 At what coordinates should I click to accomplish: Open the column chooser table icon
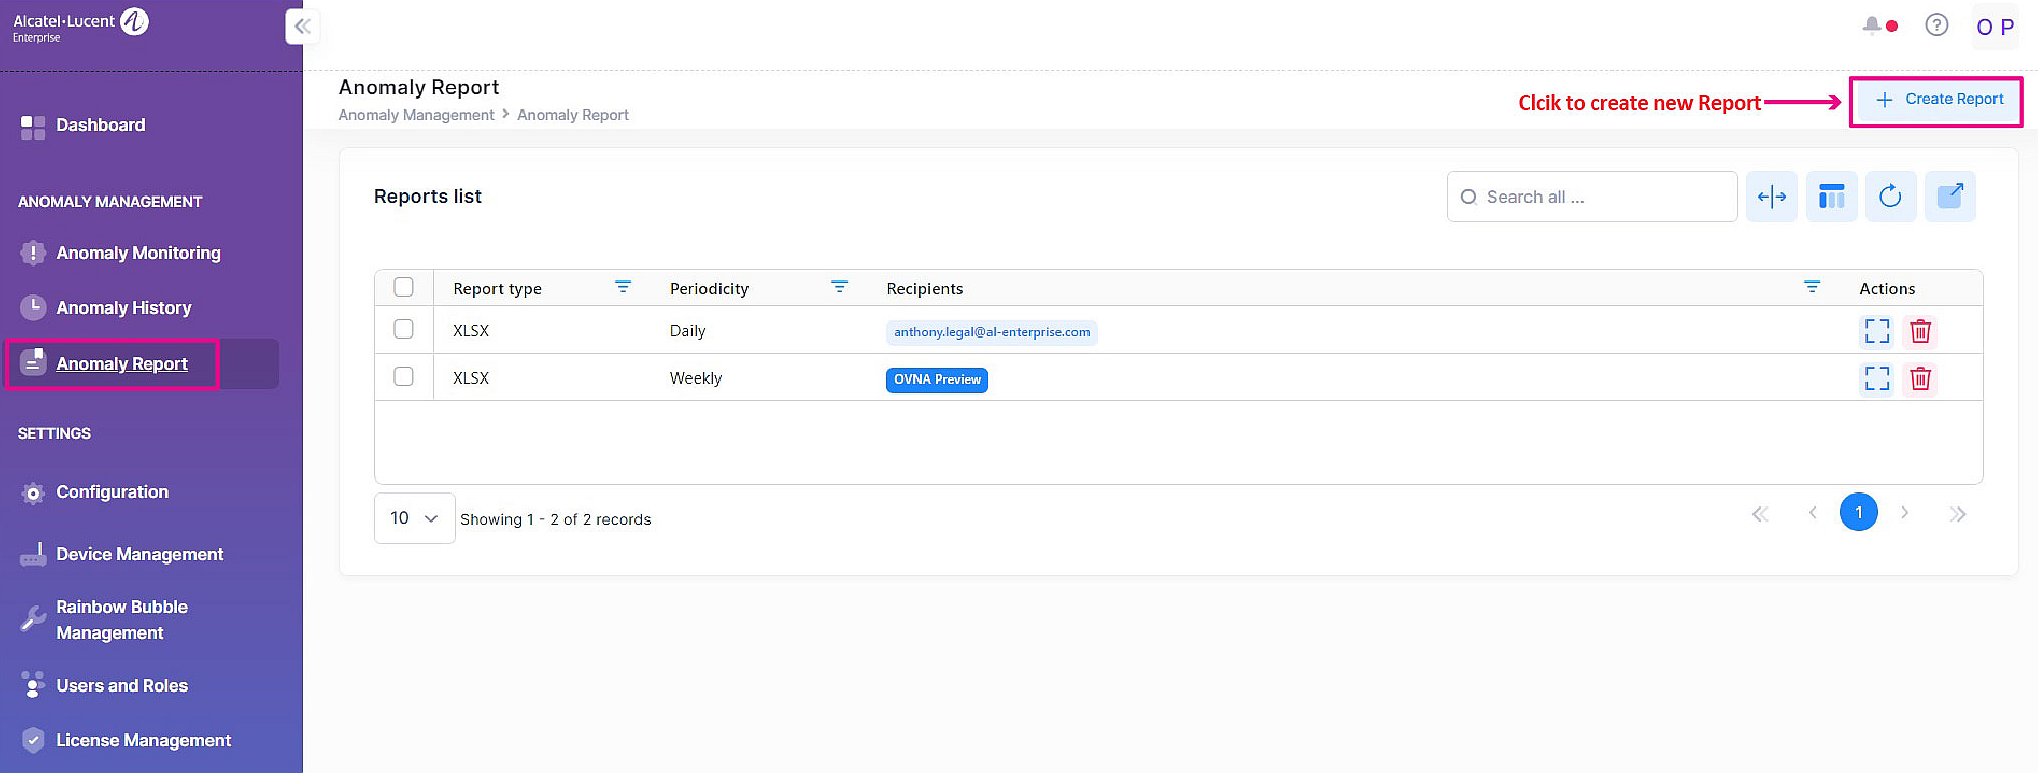pyautogui.click(x=1831, y=197)
